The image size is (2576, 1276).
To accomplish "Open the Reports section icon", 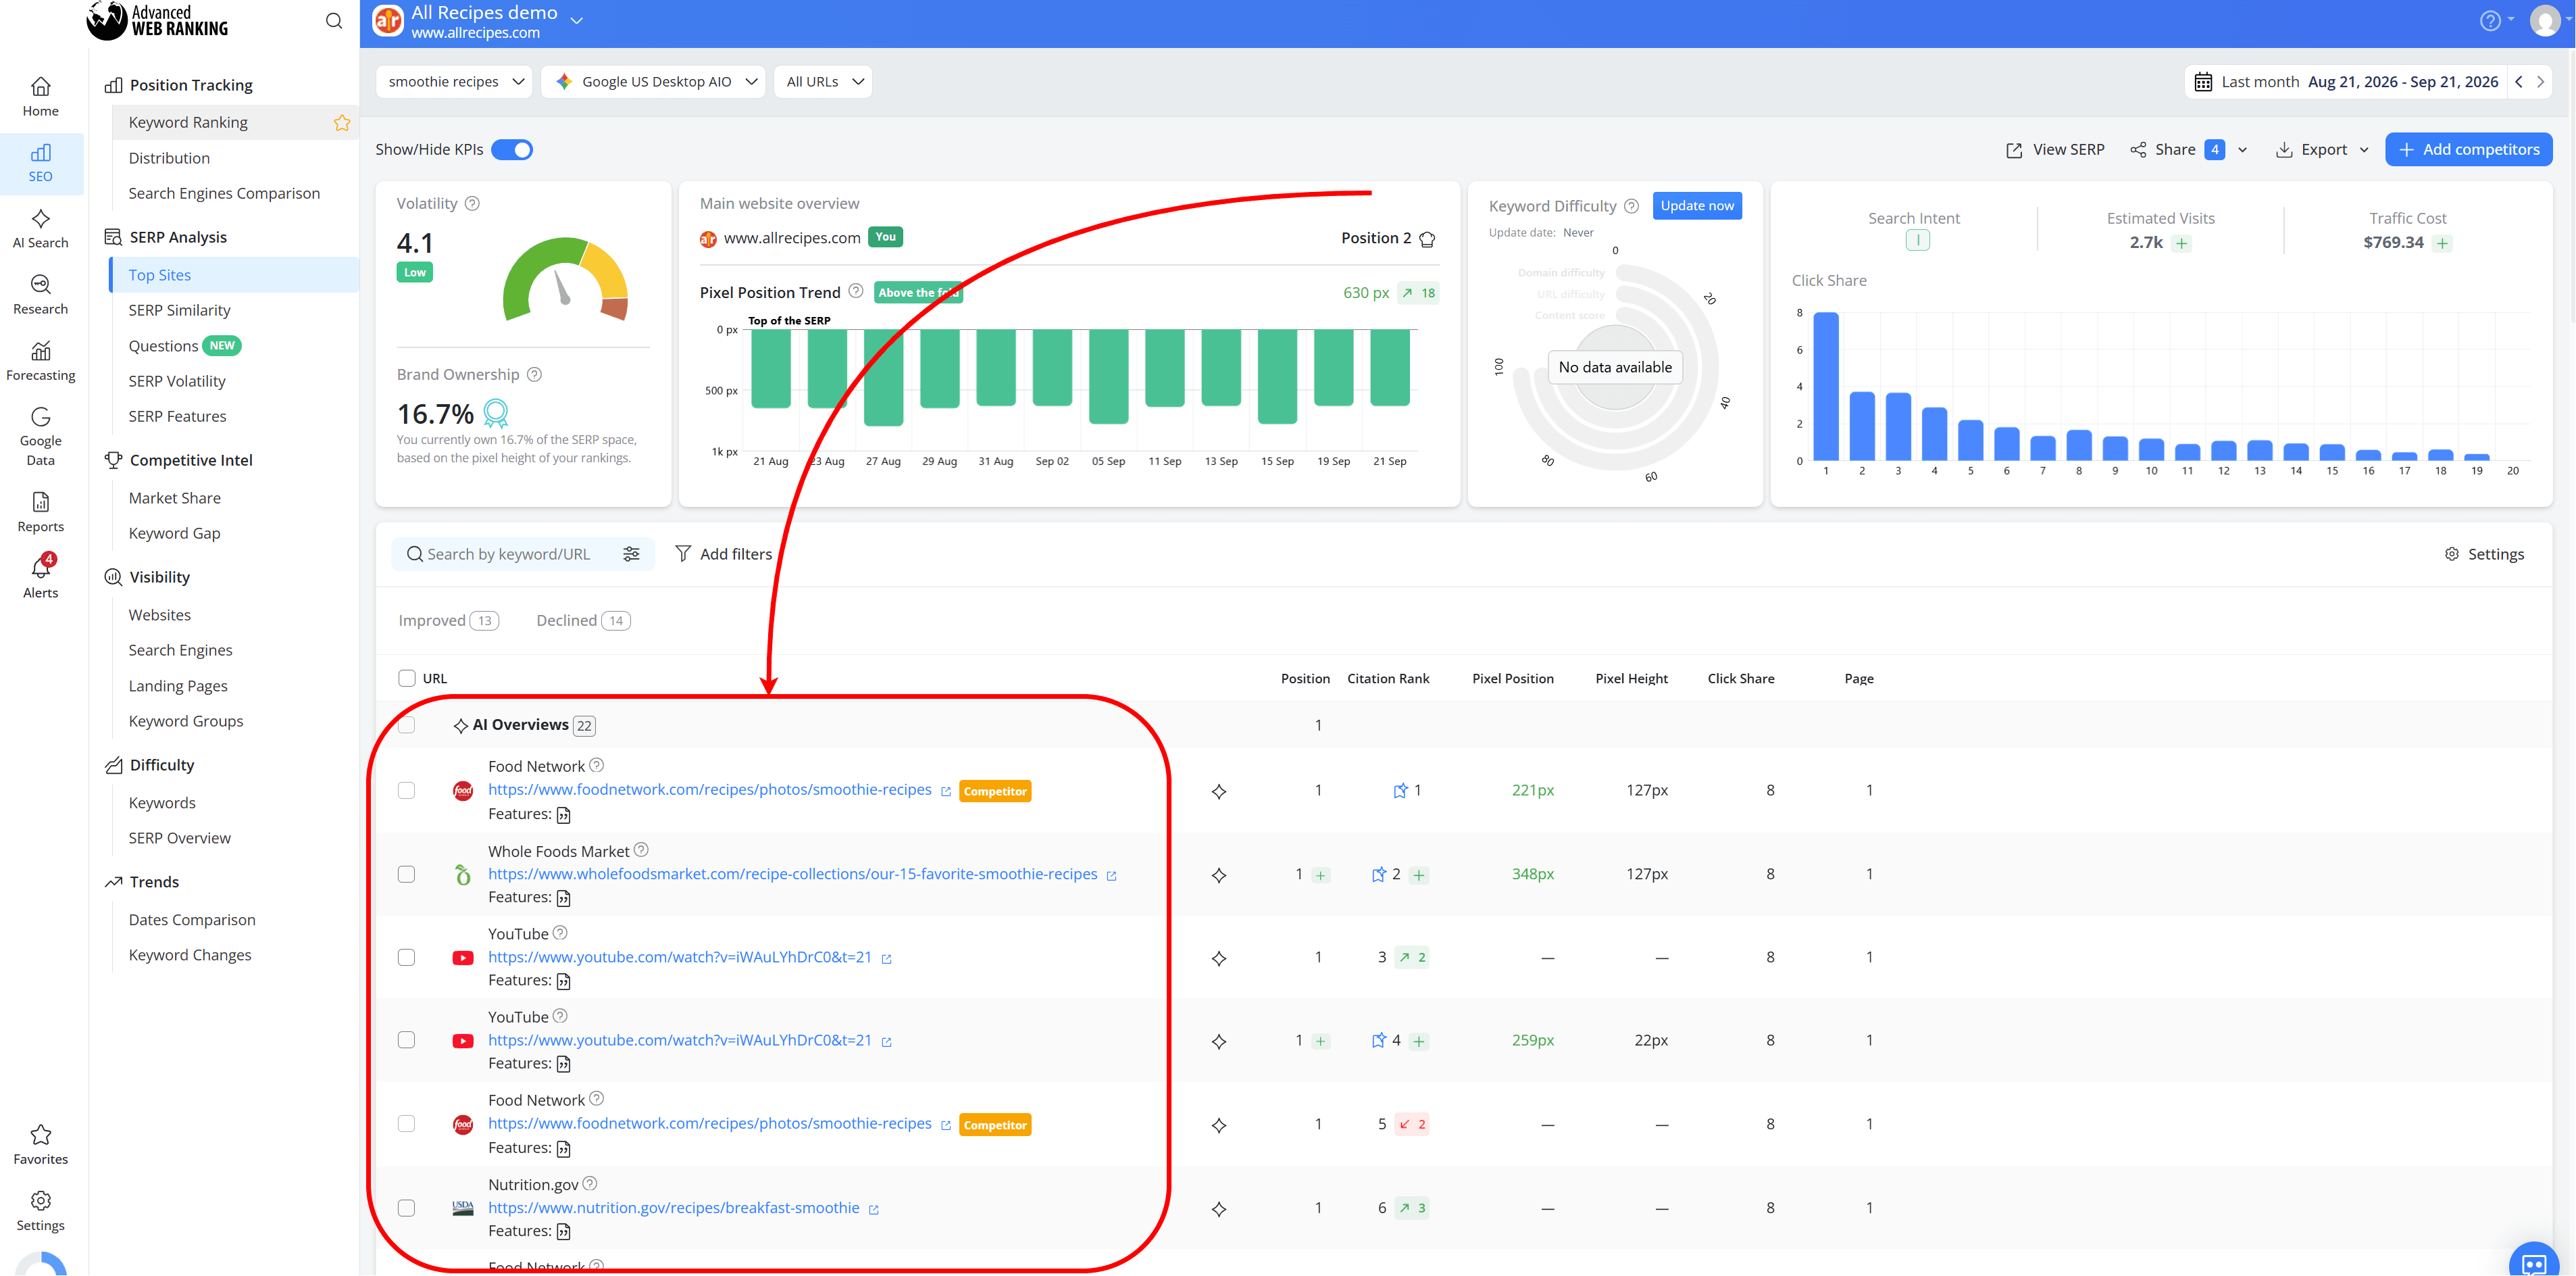I will 40,502.
